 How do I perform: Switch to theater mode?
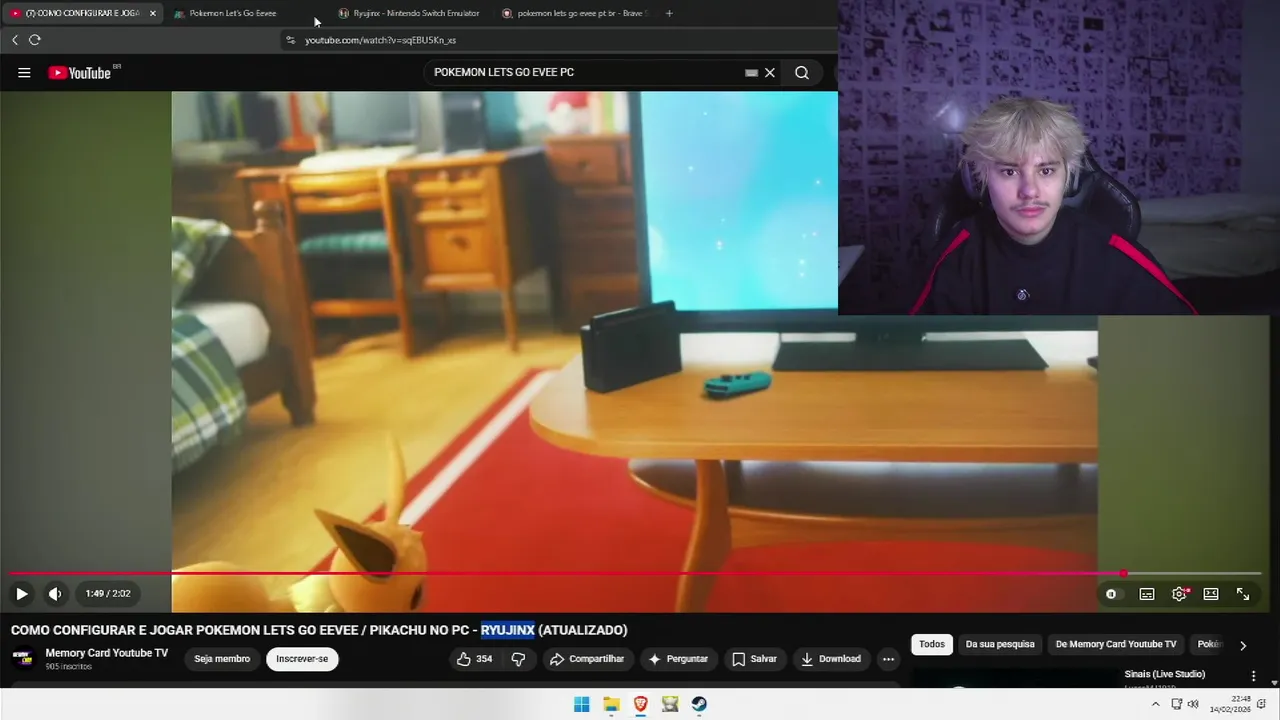pos(1211,594)
